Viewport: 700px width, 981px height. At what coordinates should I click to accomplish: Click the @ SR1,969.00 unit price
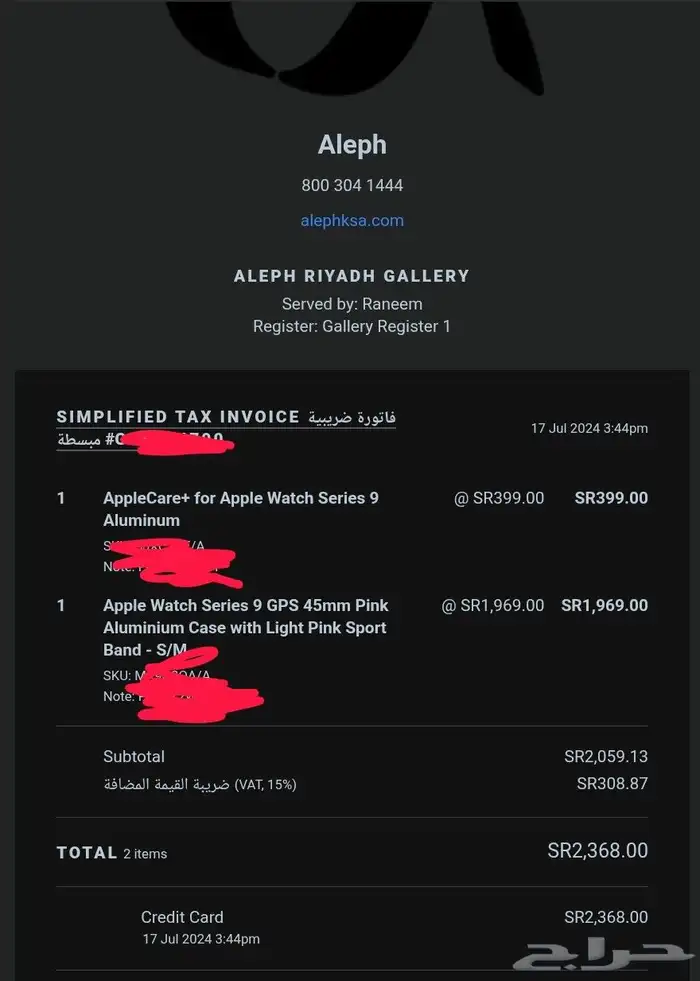[x=493, y=605]
